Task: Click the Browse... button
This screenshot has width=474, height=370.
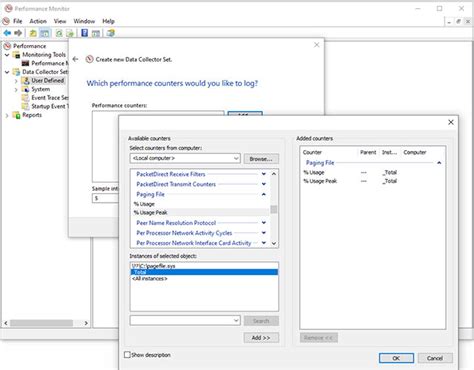Action: tap(261, 159)
